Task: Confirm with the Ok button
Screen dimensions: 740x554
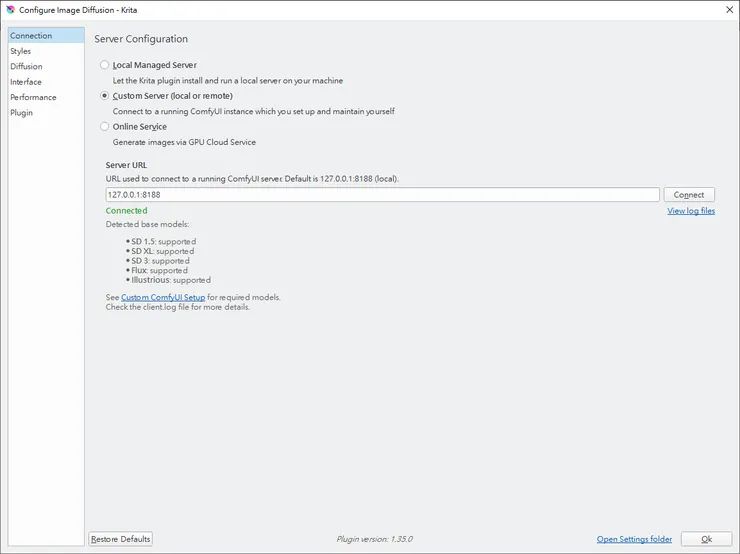Action: [x=706, y=539]
